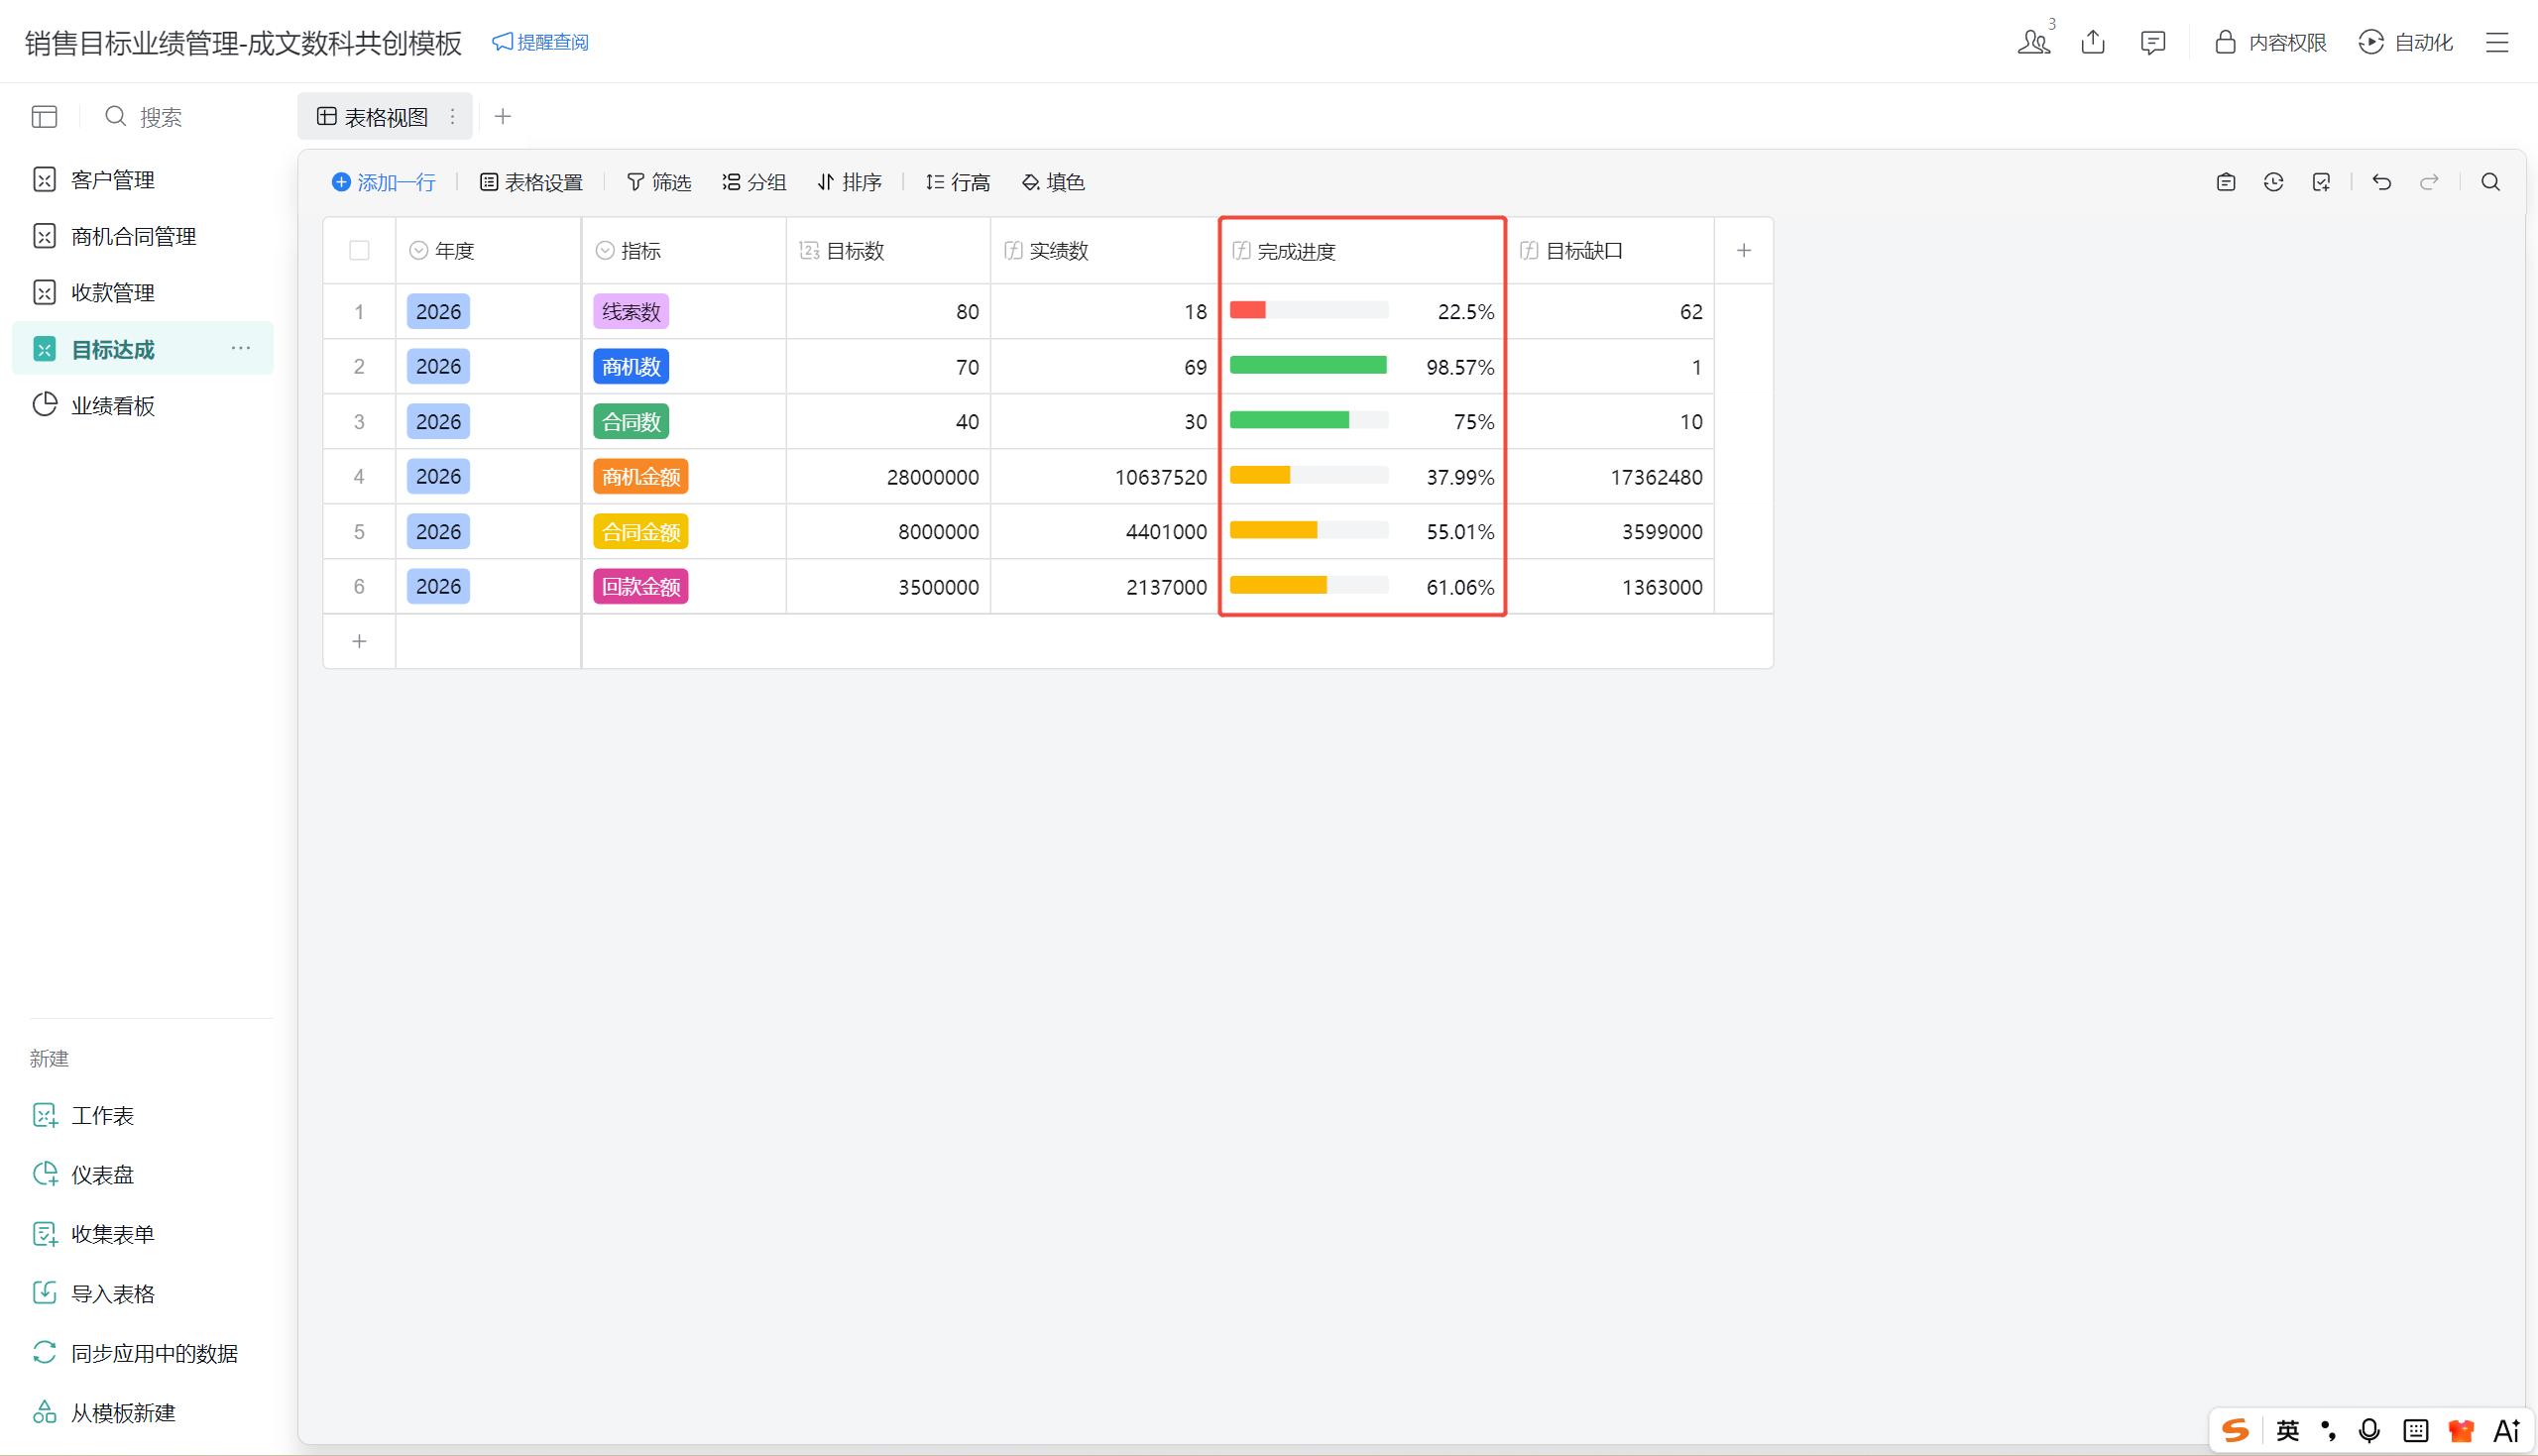Open the comments icon in header
2538x1456 pixels.
[2152, 42]
